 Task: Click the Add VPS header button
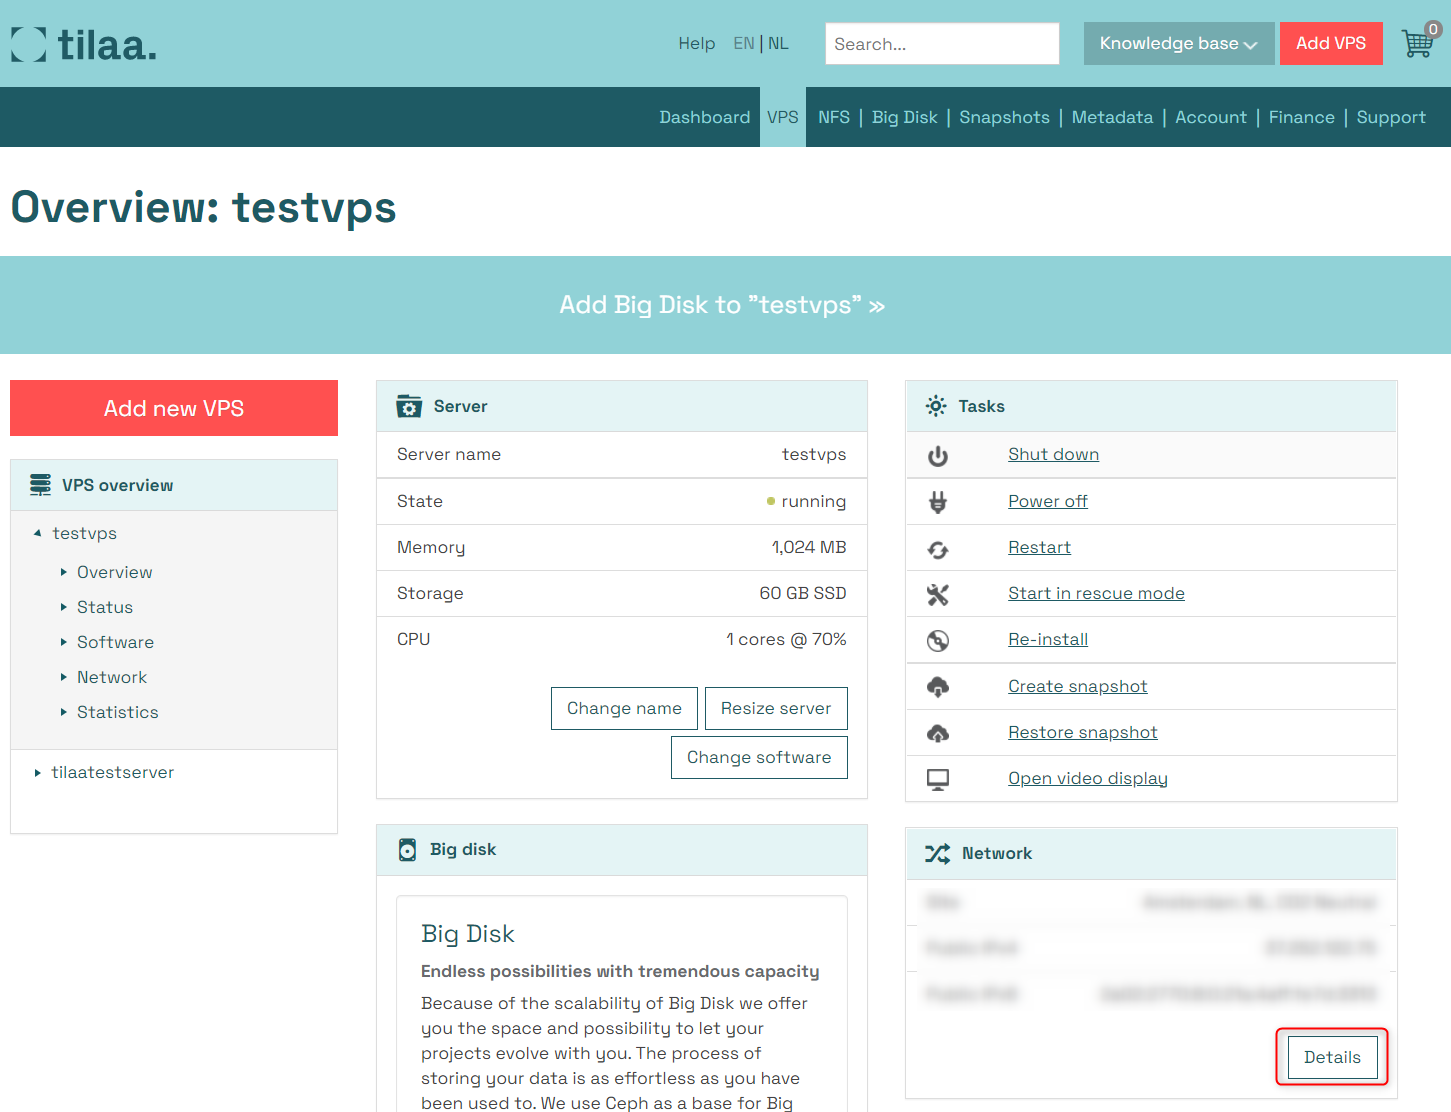(1331, 43)
